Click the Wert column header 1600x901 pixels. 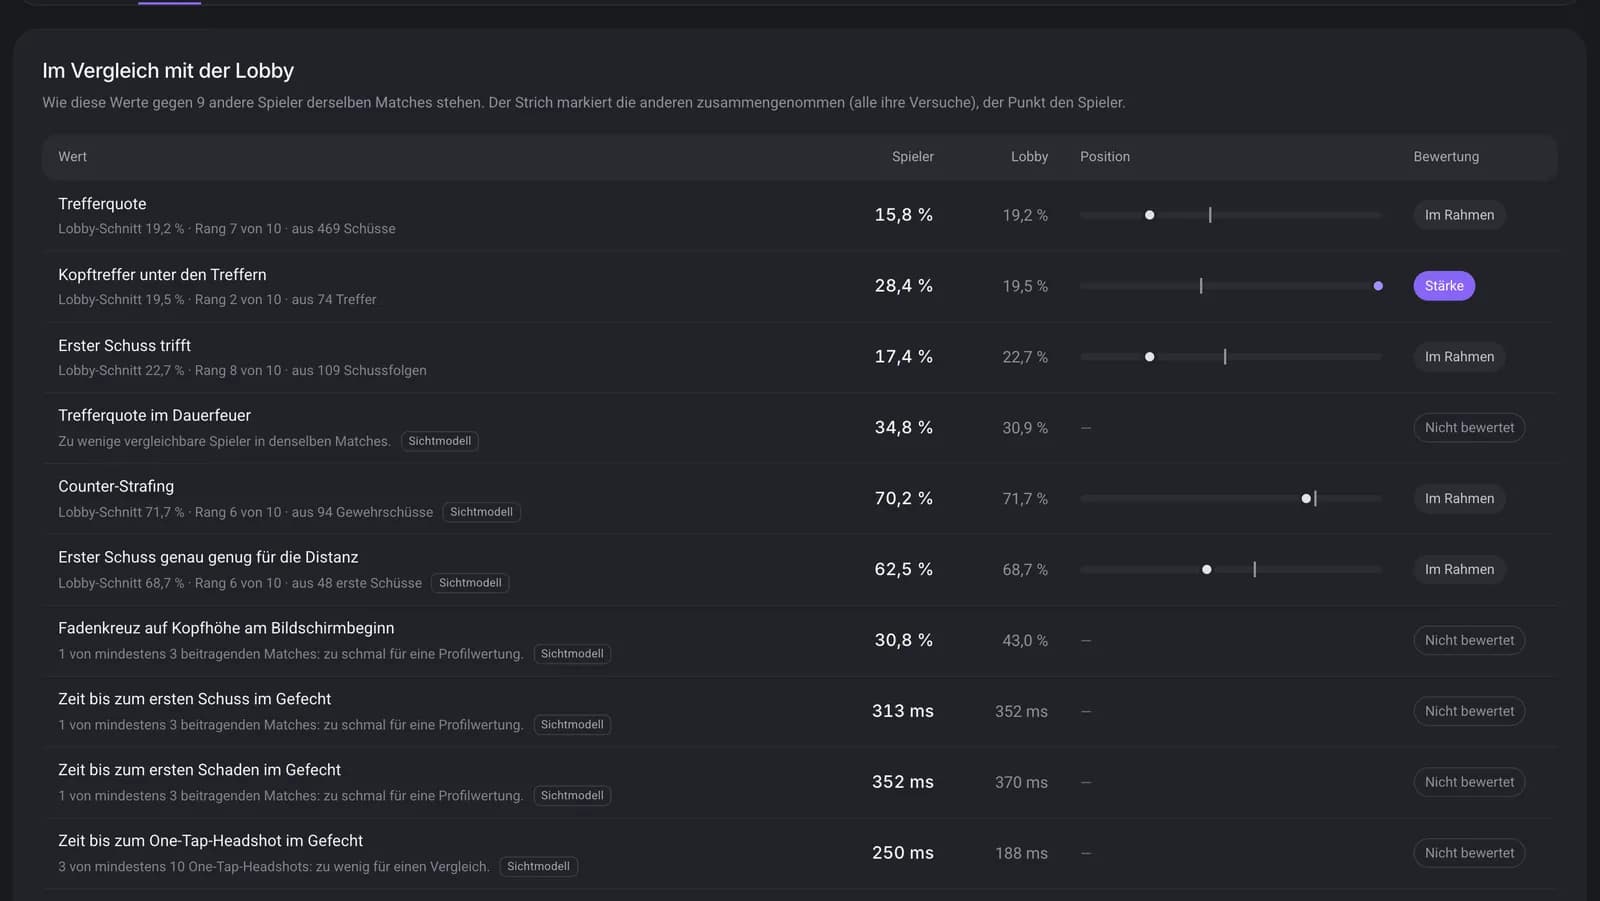(72, 157)
